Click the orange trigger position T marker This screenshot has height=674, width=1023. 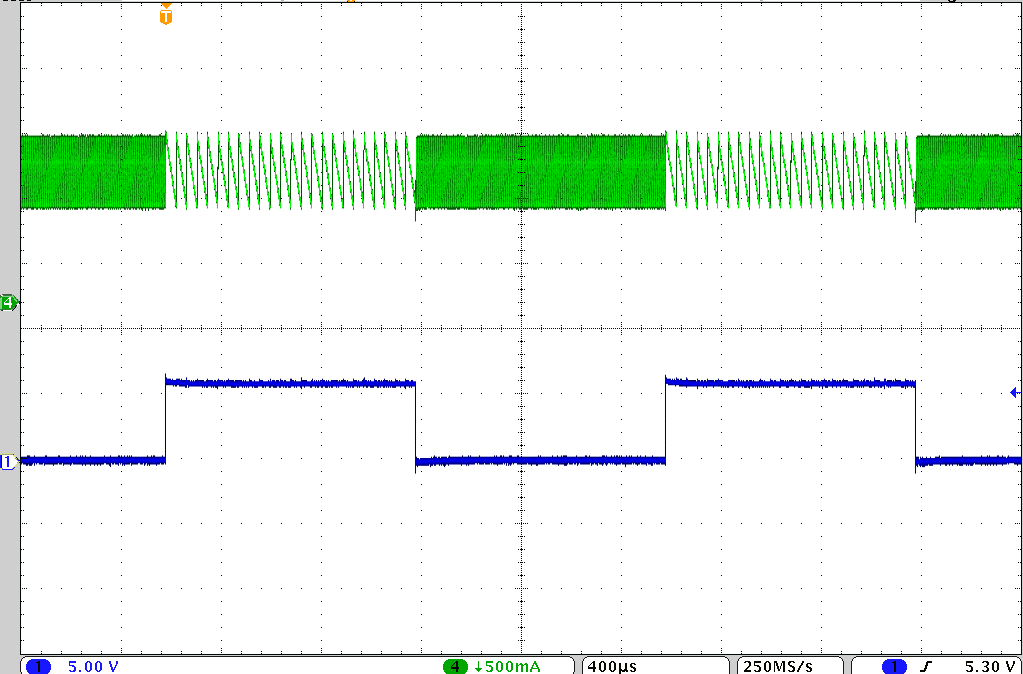165,16
